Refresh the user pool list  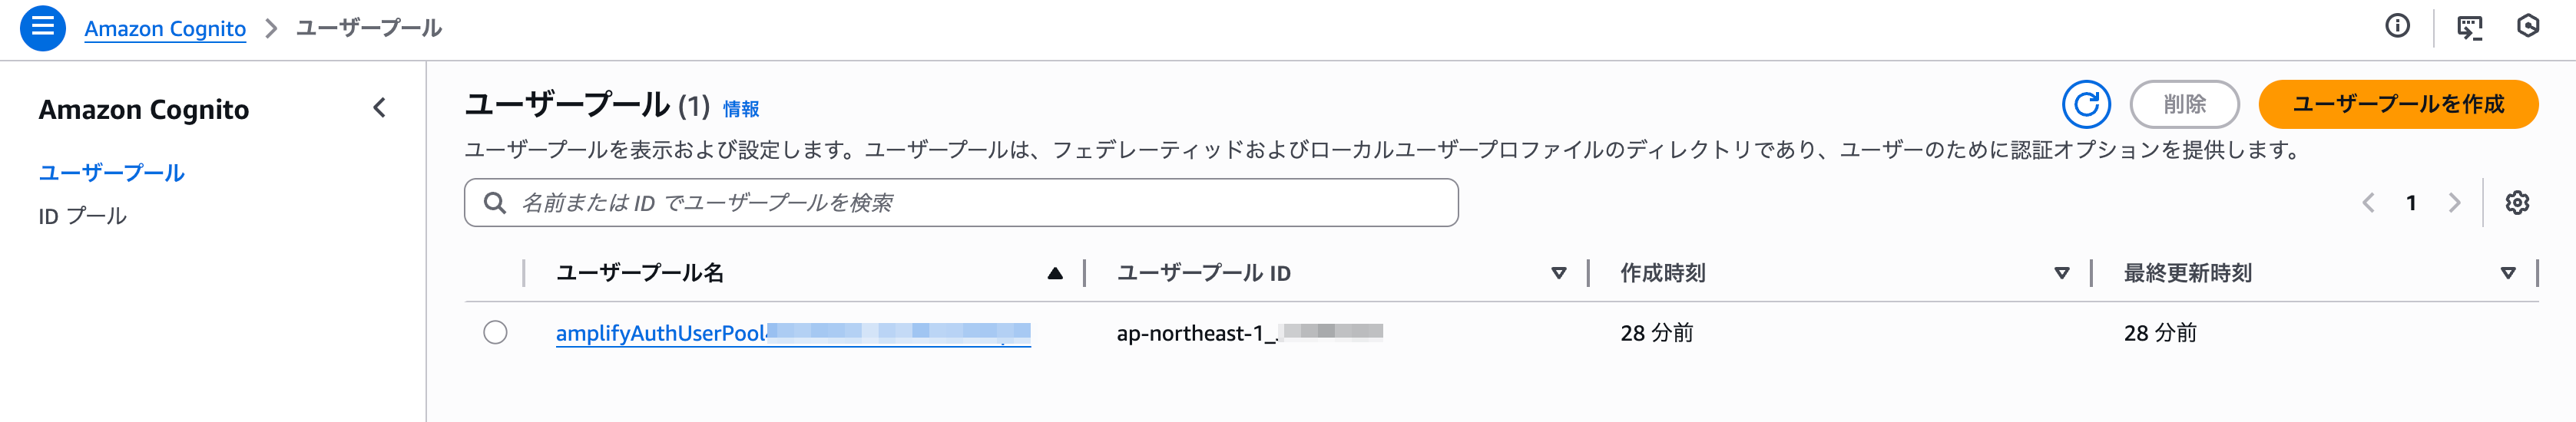pos(2086,104)
